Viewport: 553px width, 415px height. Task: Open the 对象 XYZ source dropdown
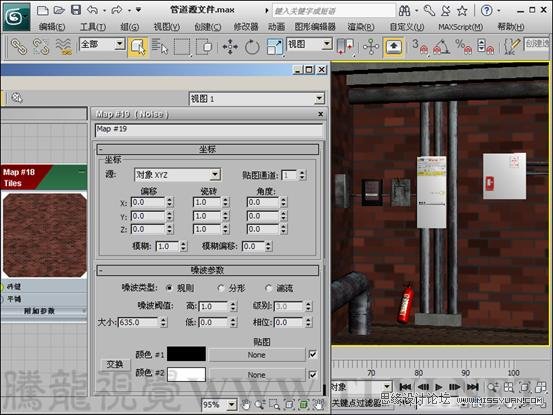177,175
